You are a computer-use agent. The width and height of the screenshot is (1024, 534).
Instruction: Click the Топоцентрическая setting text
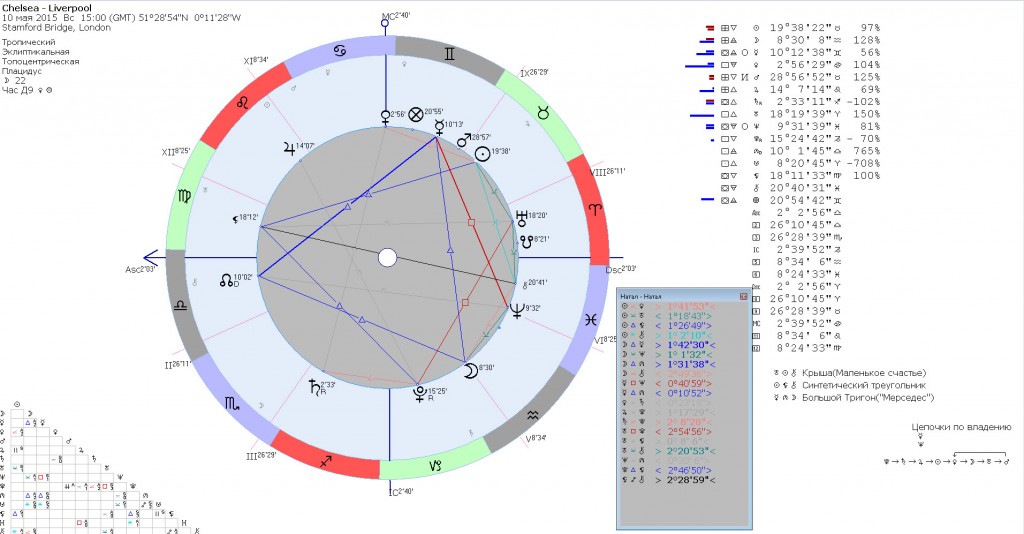(40, 61)
